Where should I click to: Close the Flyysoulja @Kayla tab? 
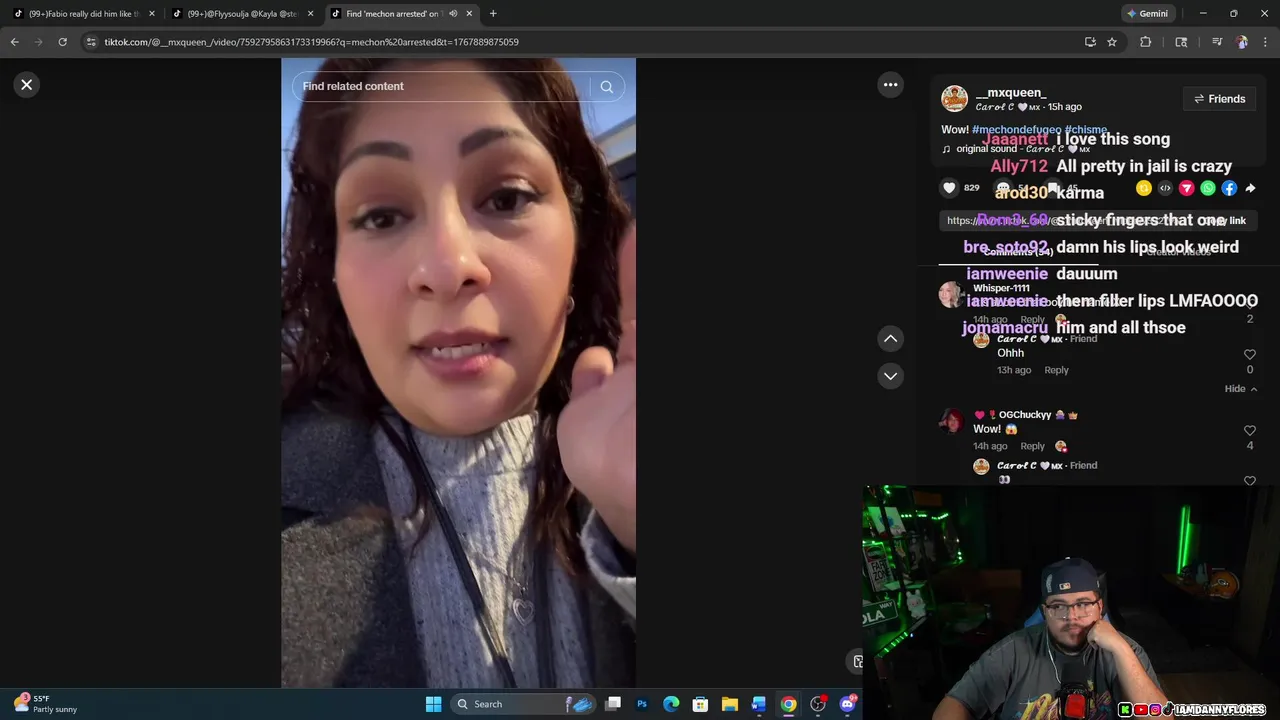[x=310, y=14]
